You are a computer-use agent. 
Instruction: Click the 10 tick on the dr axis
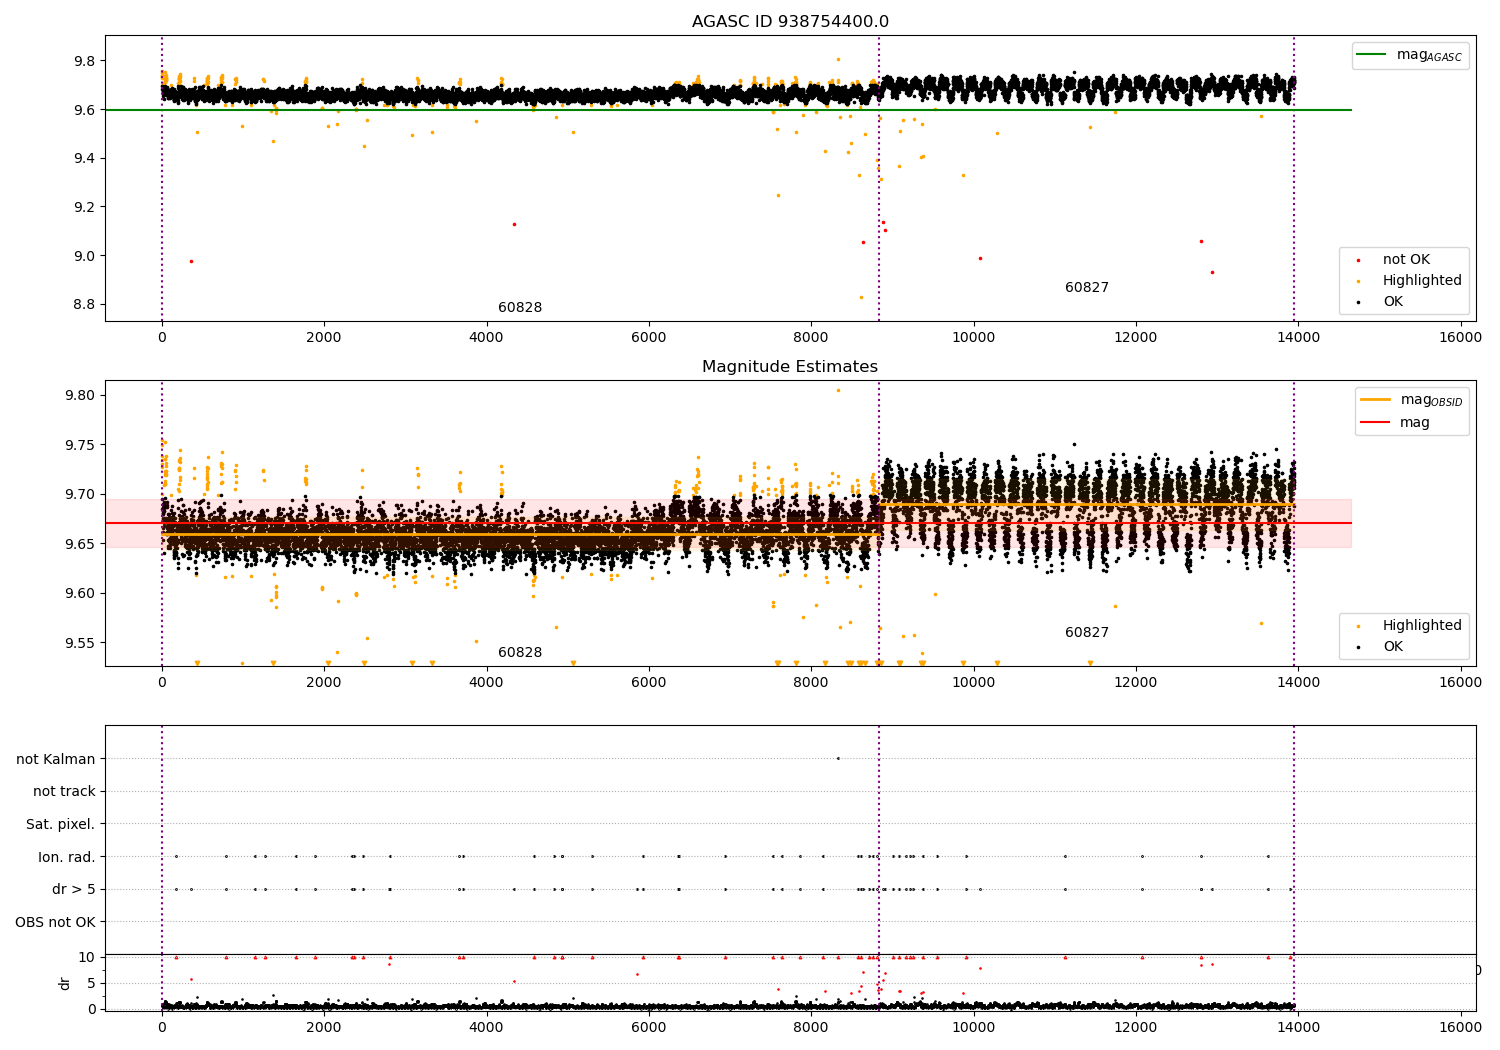pyautogui.click(x=87, y=957)
